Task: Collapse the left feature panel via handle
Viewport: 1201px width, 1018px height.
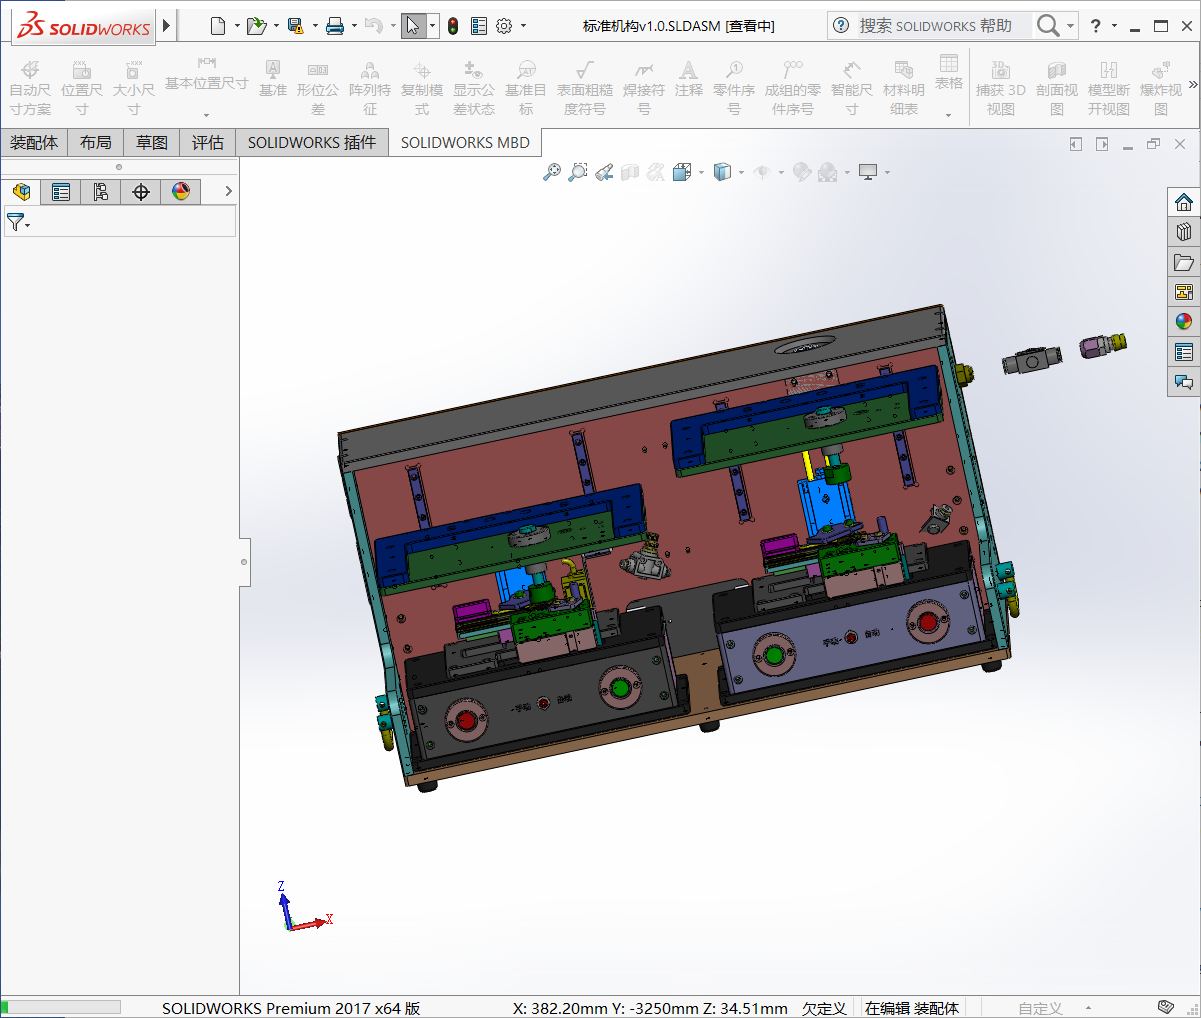Action: (244, 562)
